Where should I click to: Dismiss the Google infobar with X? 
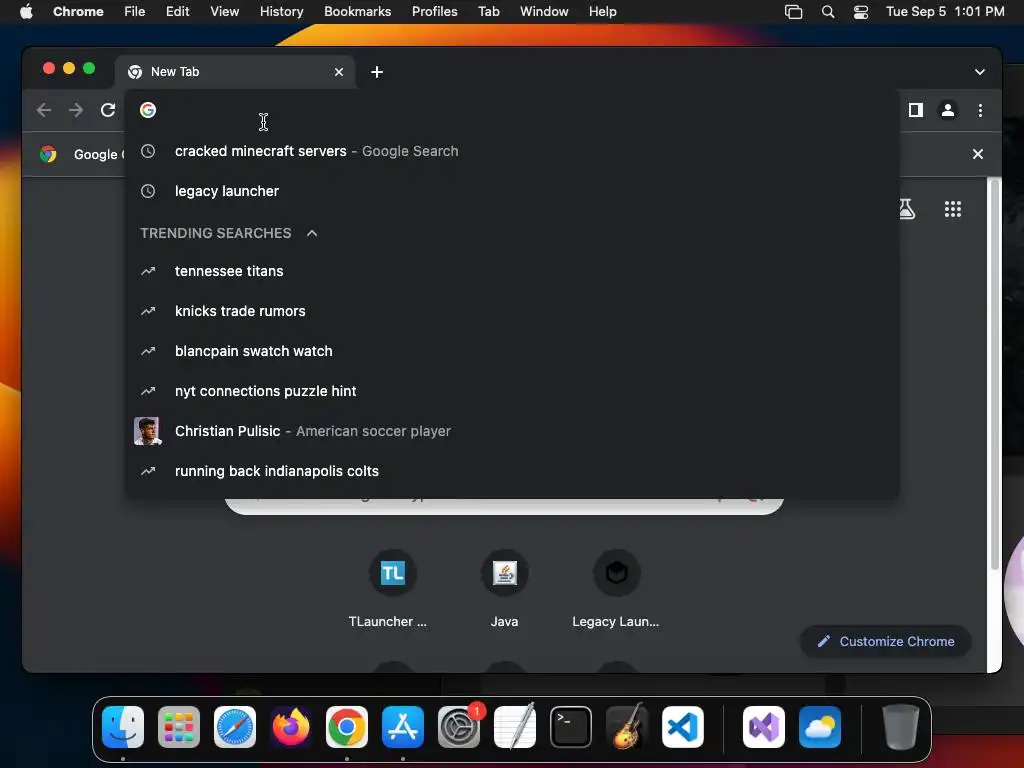tap(978, 154)
